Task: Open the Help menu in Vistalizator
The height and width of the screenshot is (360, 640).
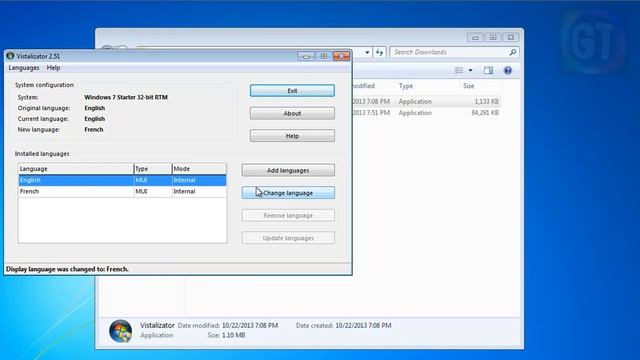Action: 53,68
